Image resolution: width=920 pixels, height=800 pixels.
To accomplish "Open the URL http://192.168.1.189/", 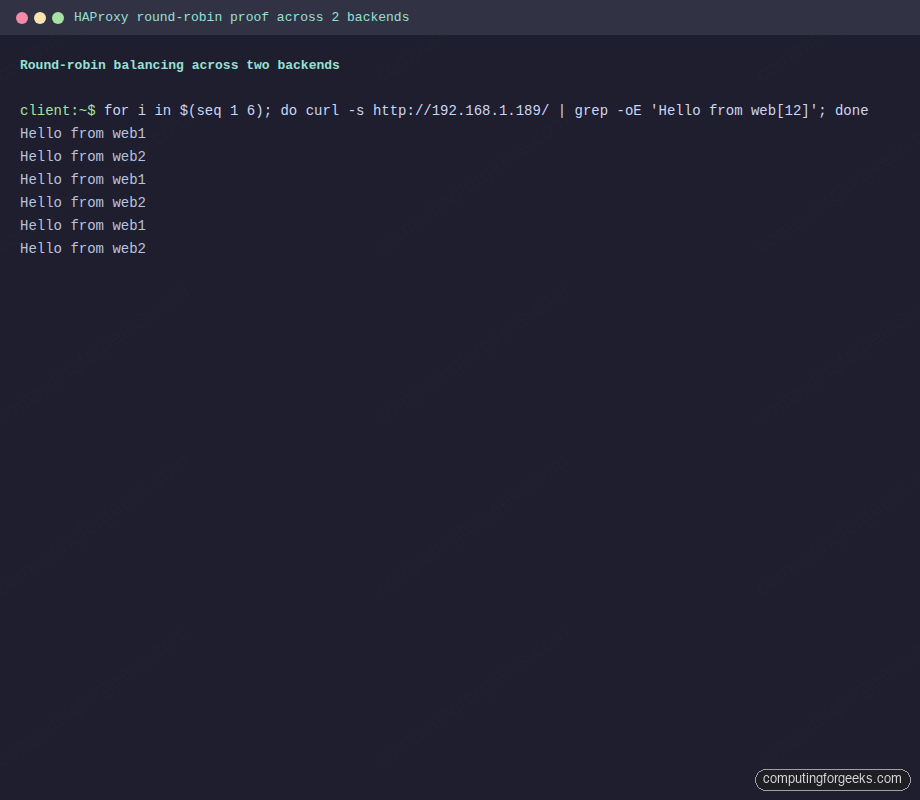I will [461, 110].
